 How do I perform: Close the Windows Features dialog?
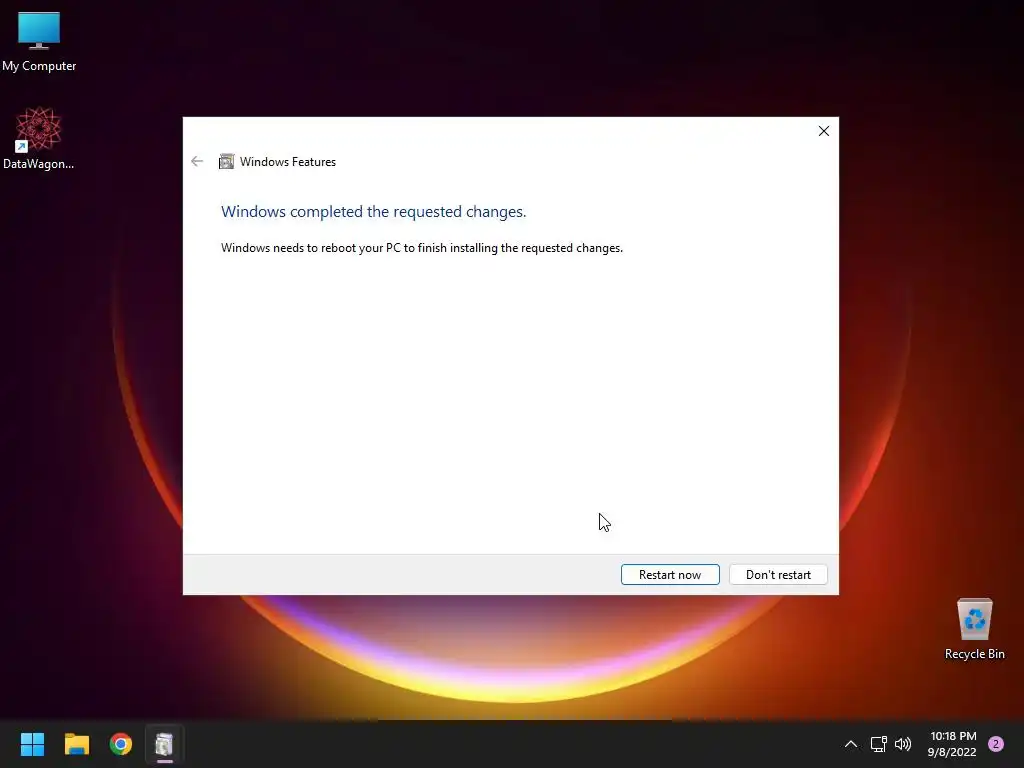click(824, 131)
